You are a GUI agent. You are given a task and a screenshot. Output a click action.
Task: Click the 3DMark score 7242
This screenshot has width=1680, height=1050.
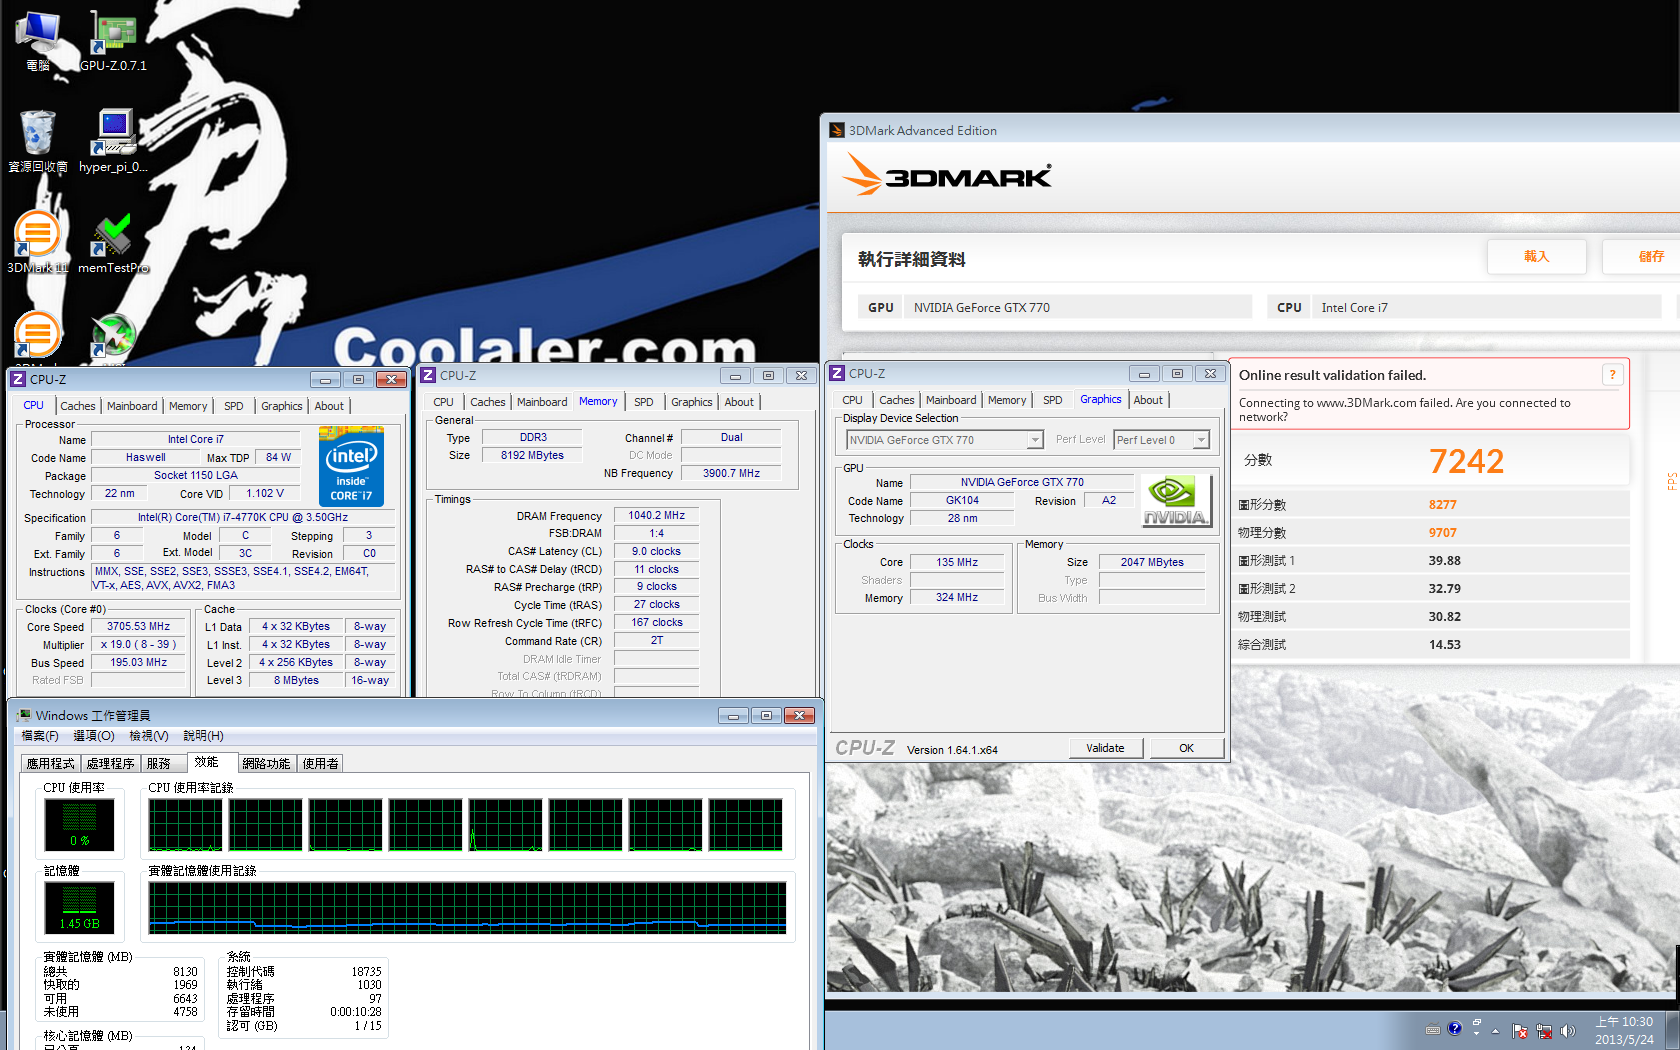coord(1466,461)
